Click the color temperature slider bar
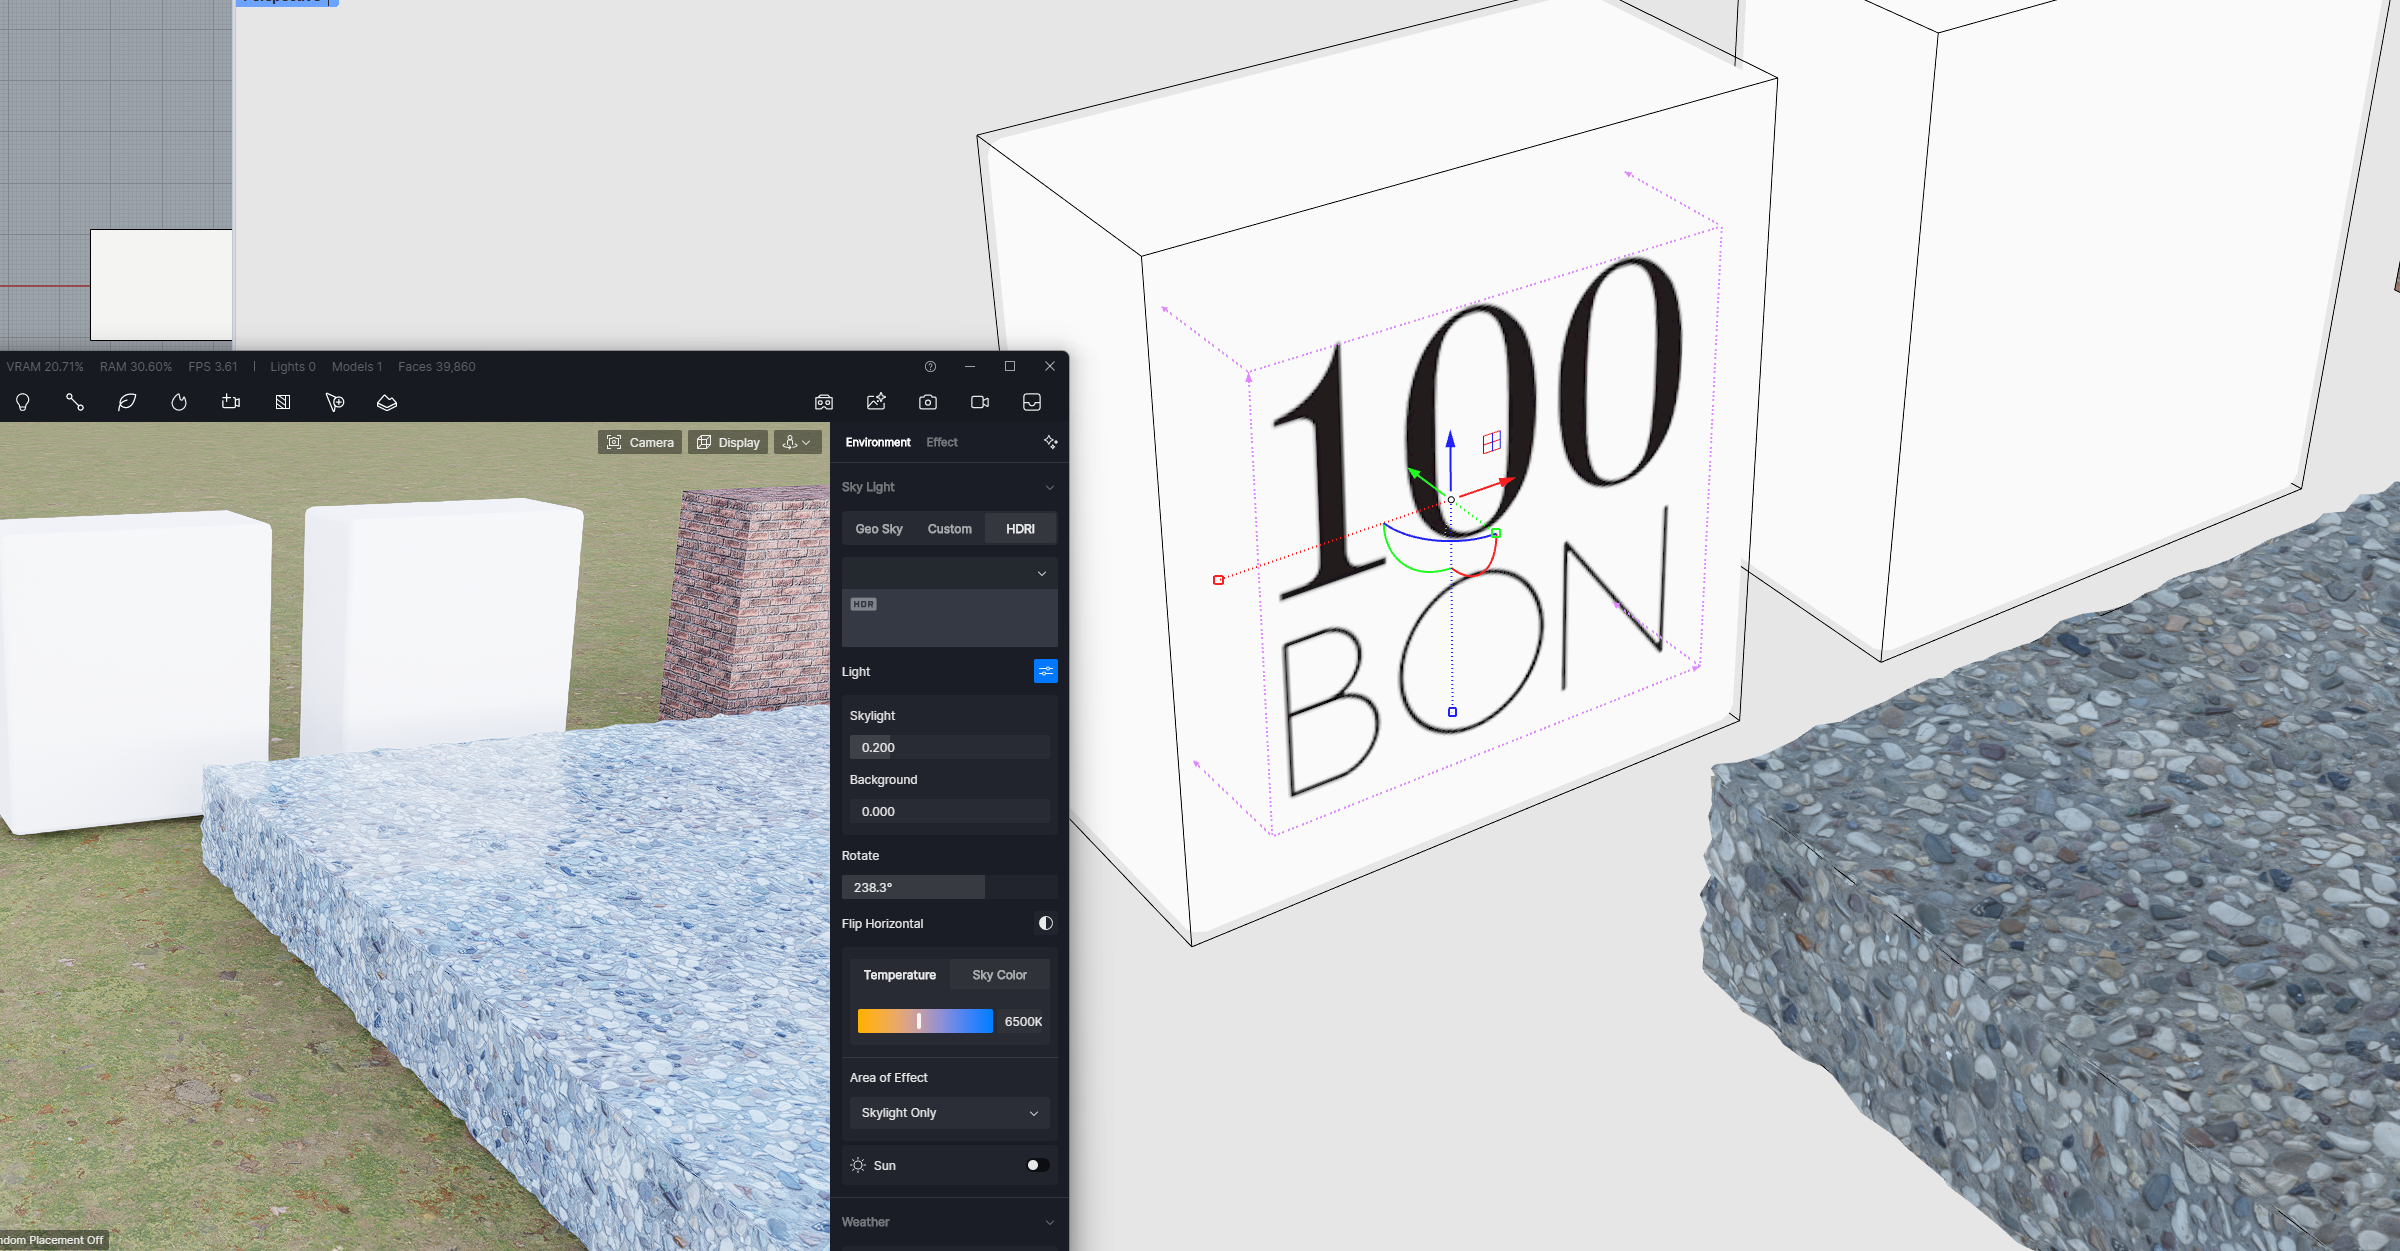2400x1251 pixels. (x=925, y=1021)
